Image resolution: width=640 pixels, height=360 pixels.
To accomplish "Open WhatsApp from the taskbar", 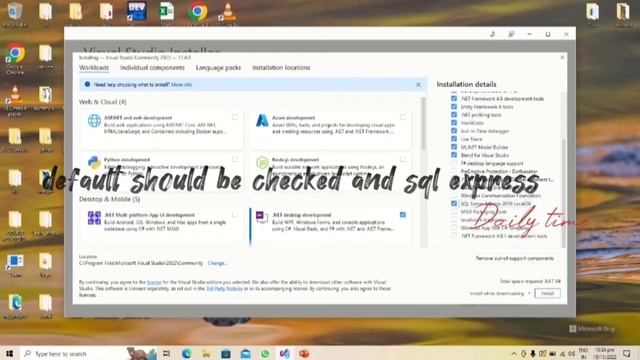I will 265,353.
